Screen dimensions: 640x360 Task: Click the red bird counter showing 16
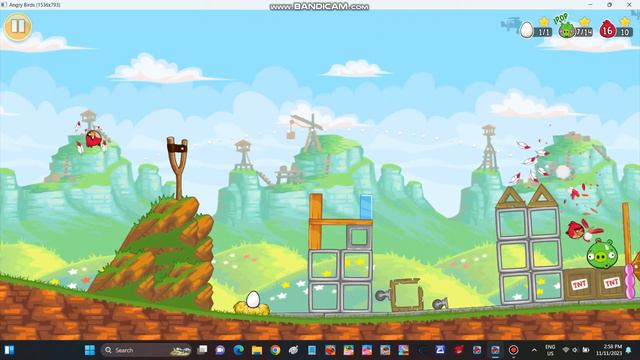click(x=607, y=30)
